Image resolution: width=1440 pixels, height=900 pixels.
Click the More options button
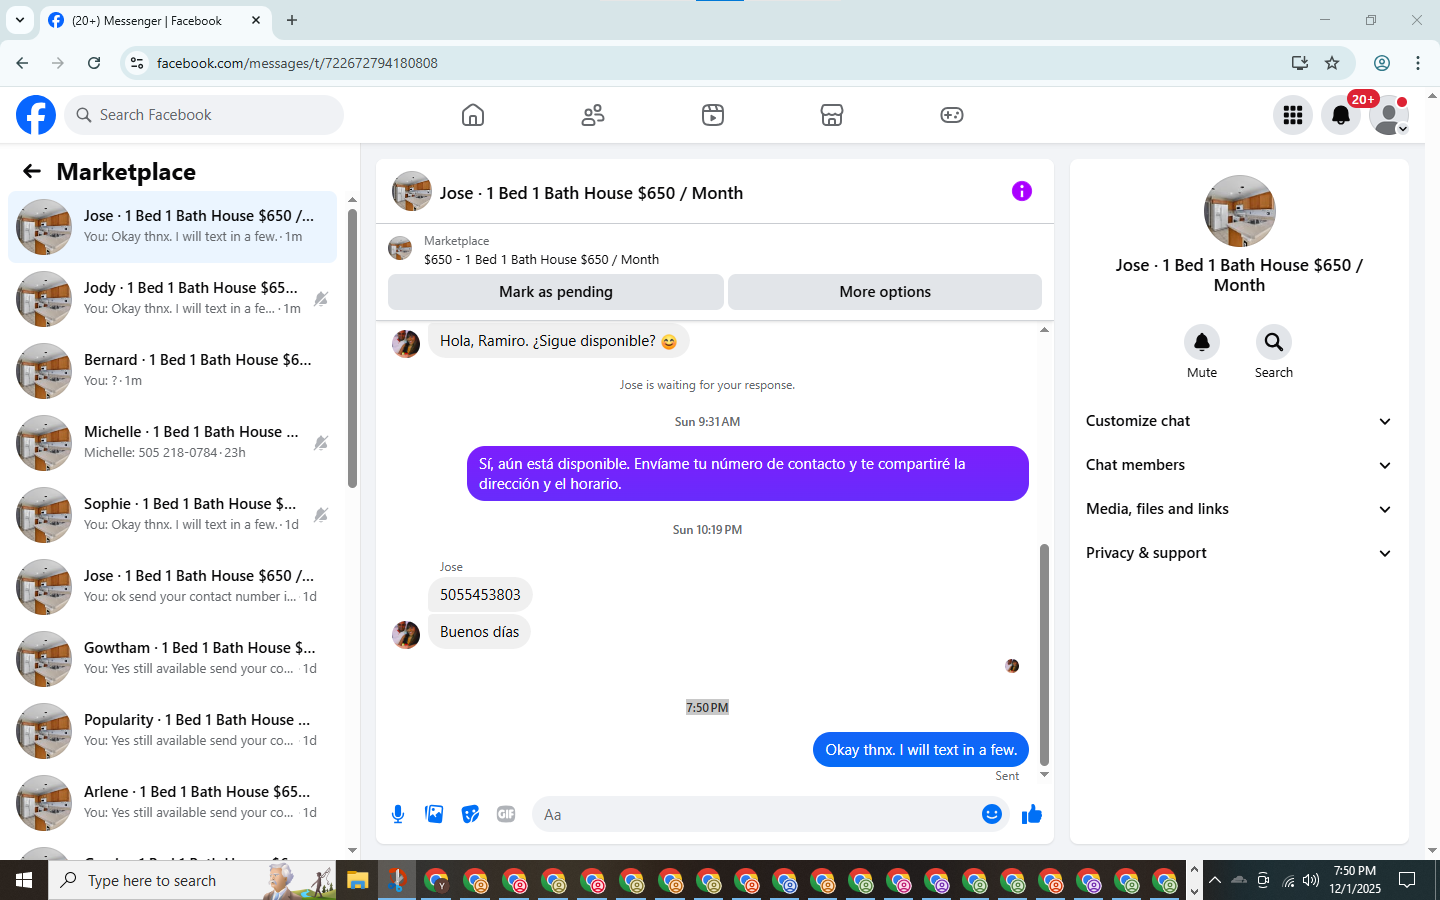tap(885, 292)
